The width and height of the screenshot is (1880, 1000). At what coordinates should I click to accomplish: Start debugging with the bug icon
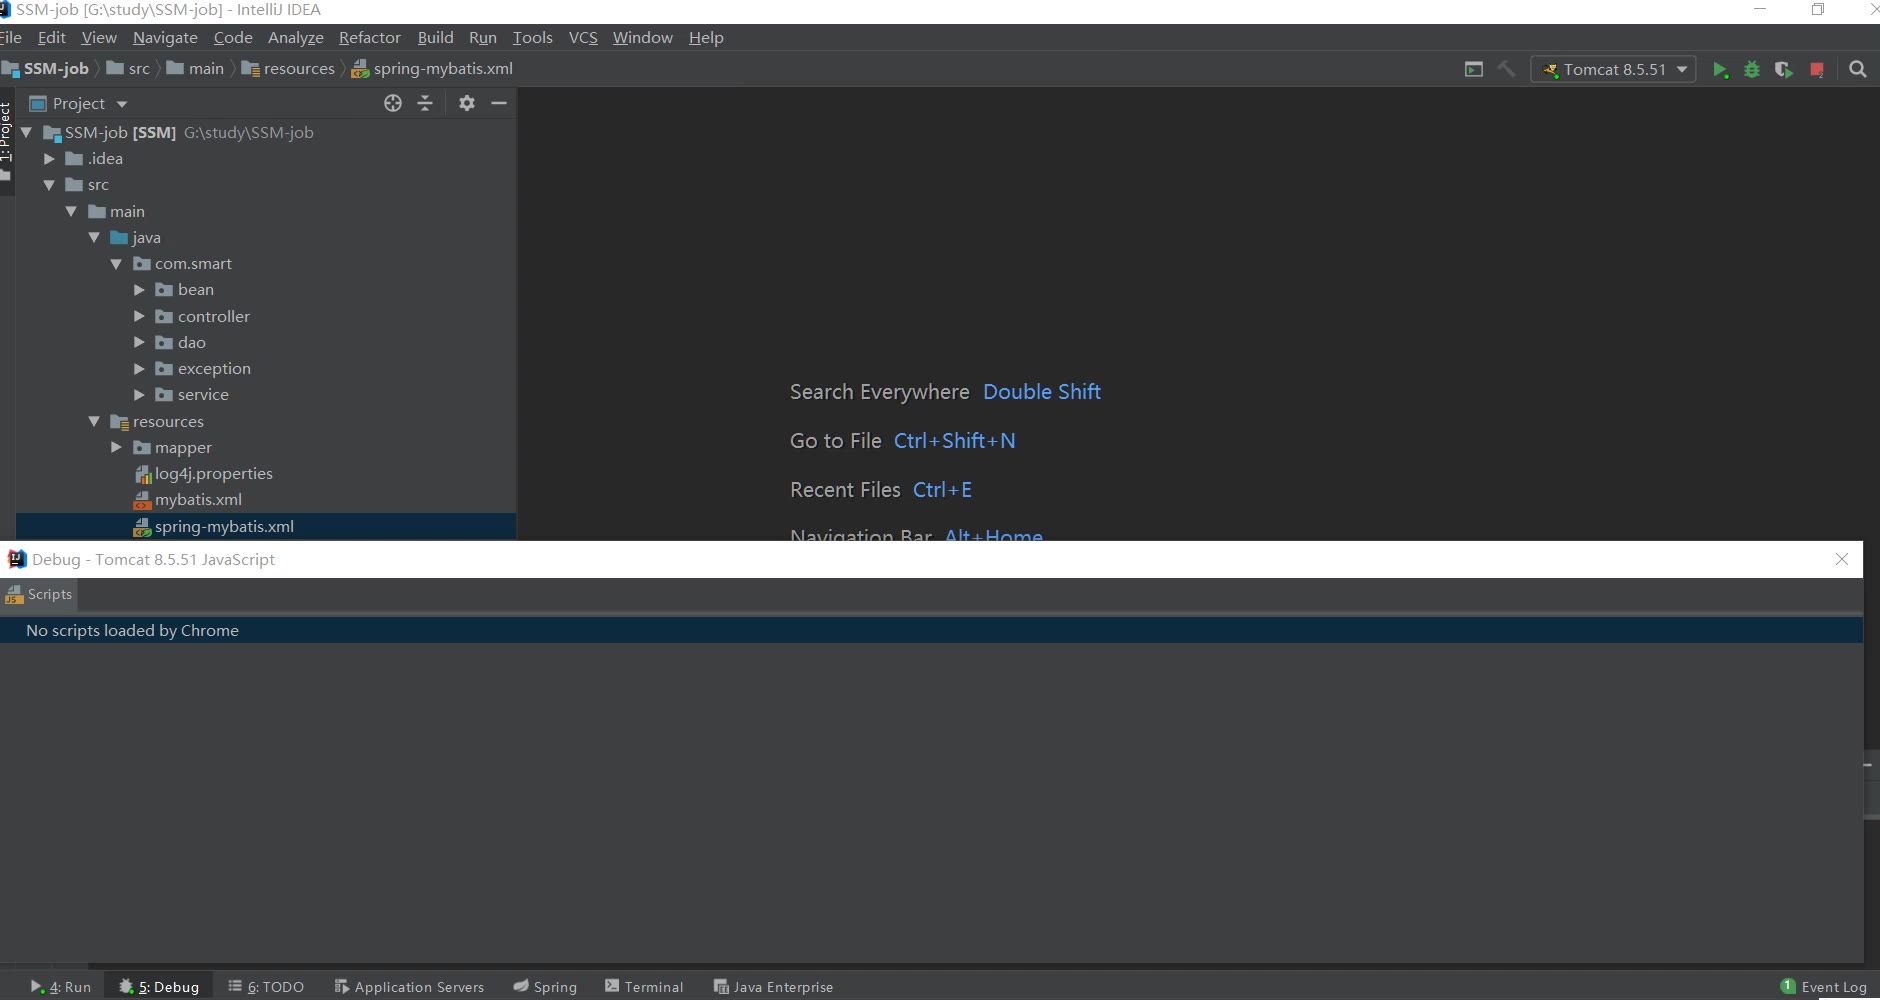coord(1751,70)
